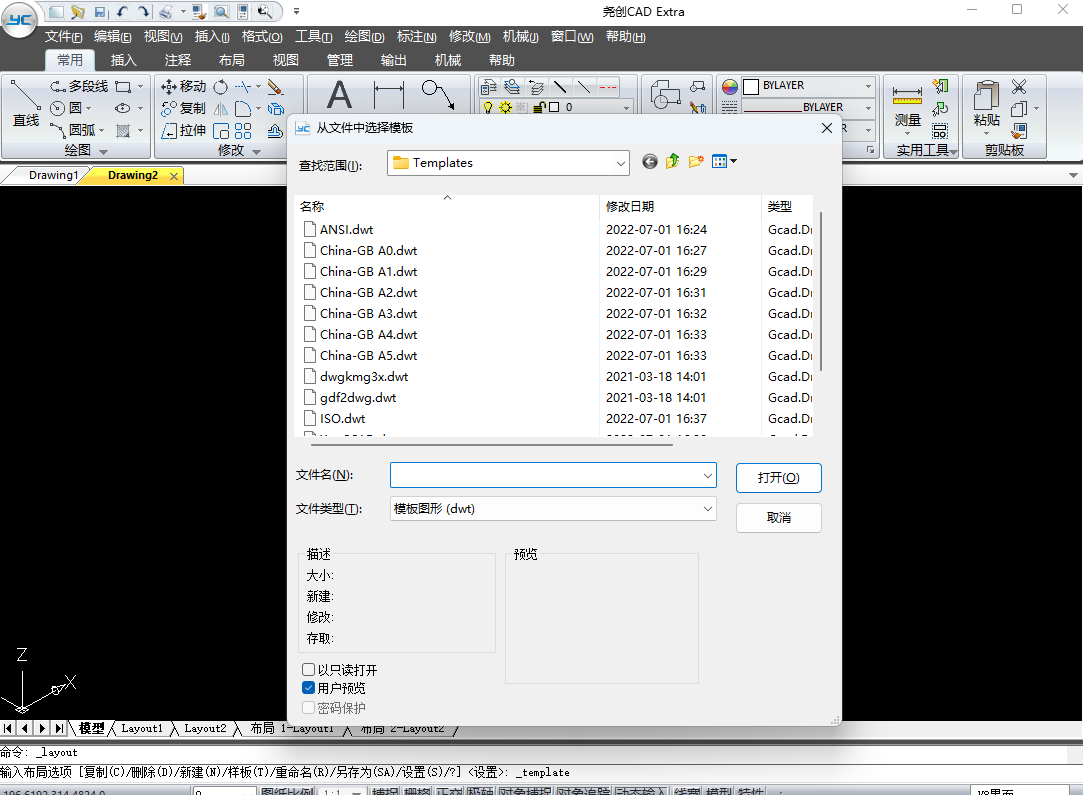The width and height of the screenshot is (1083, 795).
Task: Click the Open folder icon in quick access toolbar
Action: [77, 12]
